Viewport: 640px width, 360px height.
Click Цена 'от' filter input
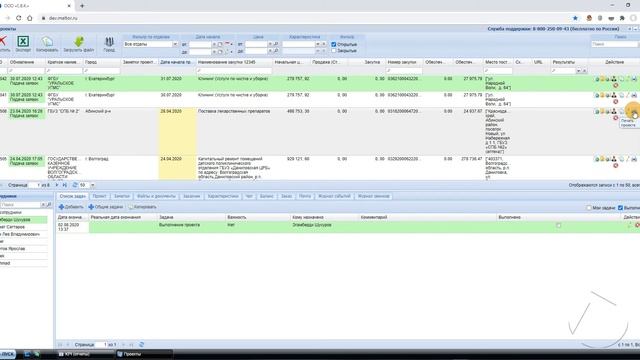[256, 44]
